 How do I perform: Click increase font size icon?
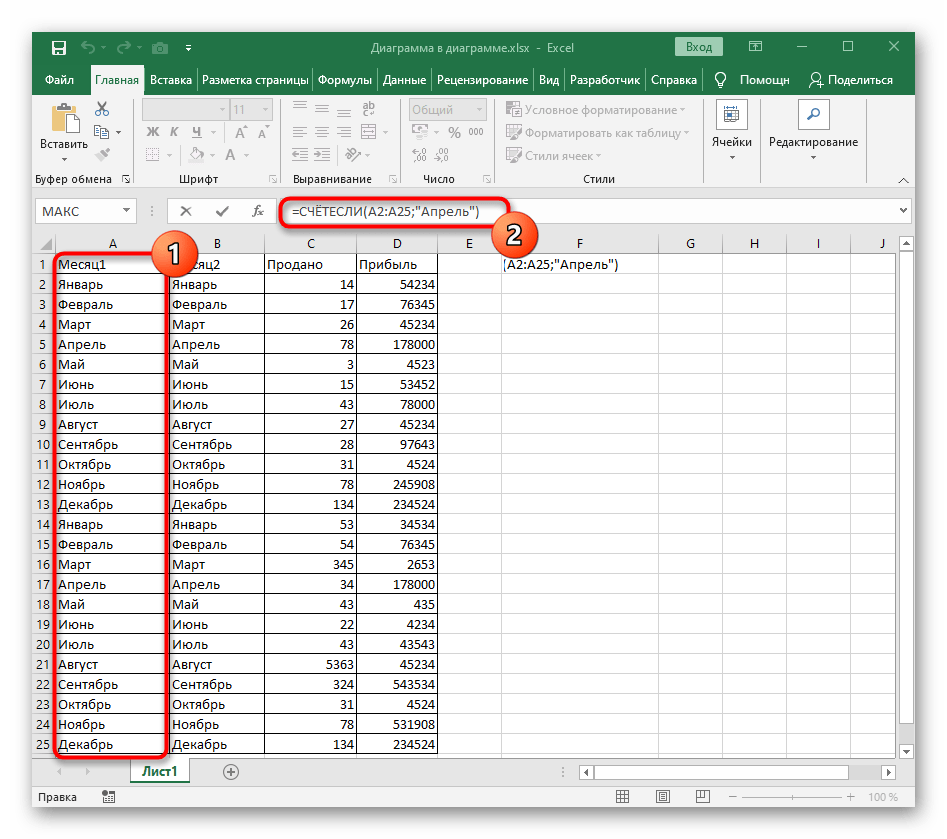click(x=240, y=132)
